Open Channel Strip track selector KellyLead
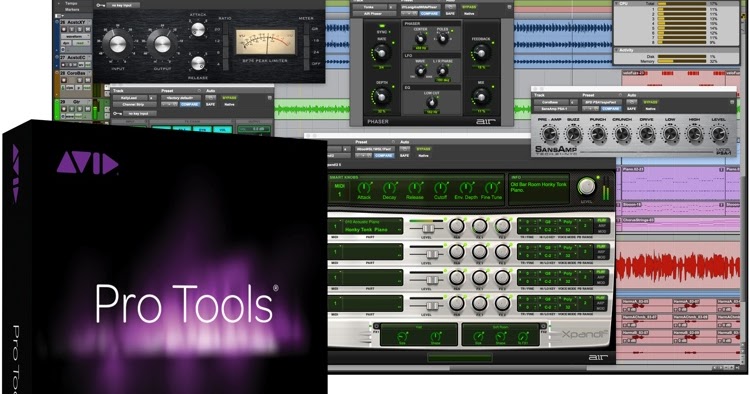The image size is (750, 394). point(129,98)
